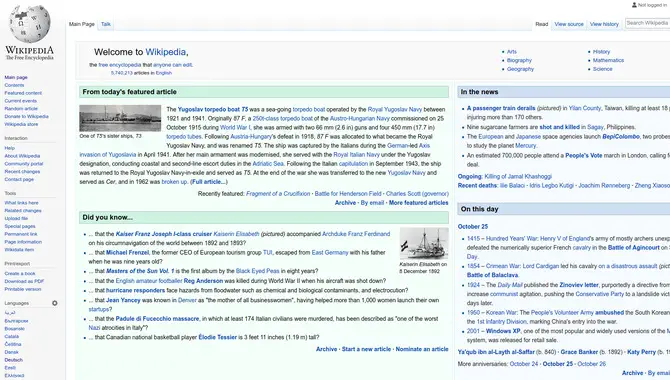Open the October 24 anniversaries link

(x=524, y=364)
